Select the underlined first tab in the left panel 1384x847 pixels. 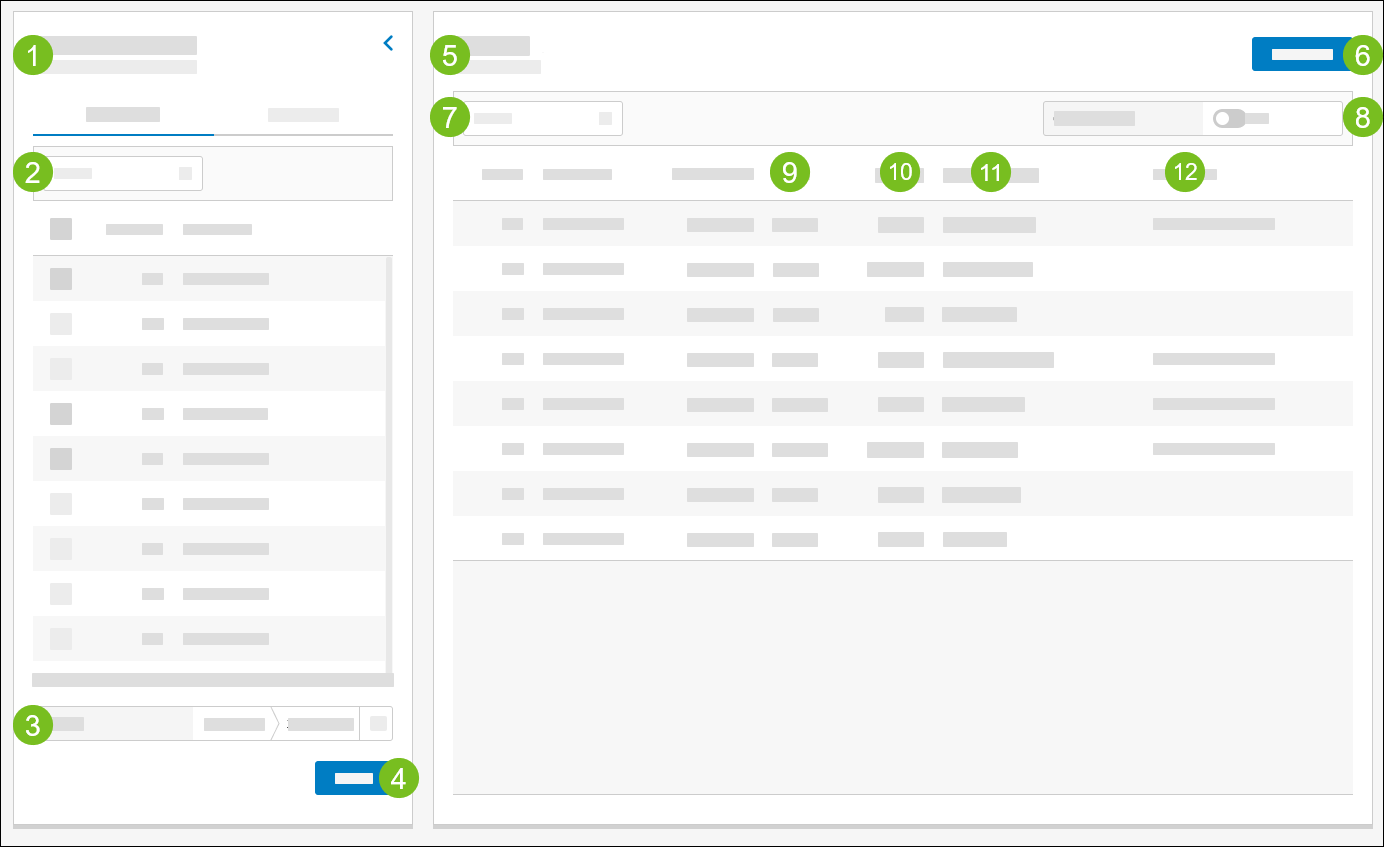[x=123, y=114]
